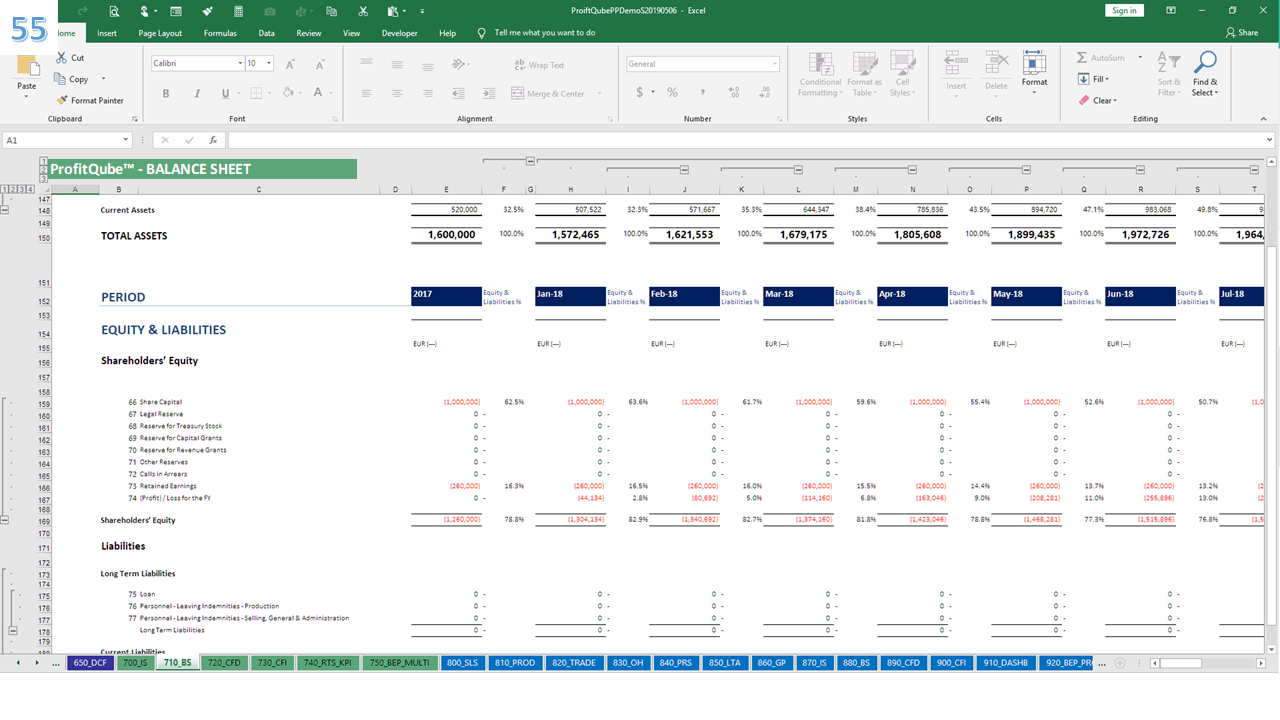This screenshot has width=1280, height=720.
Task: Decrease font size with the smaller A icon
Action: point(318,64)
